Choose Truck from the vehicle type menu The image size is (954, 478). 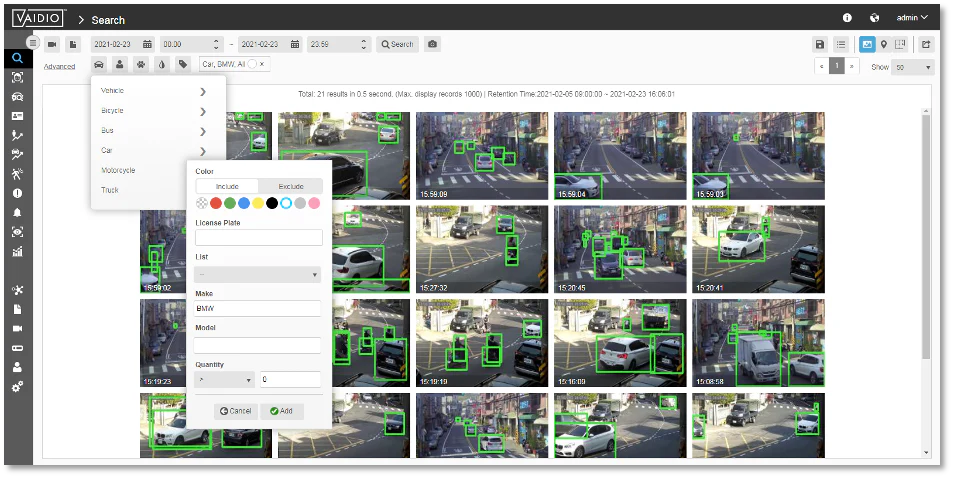coord(108,189)
